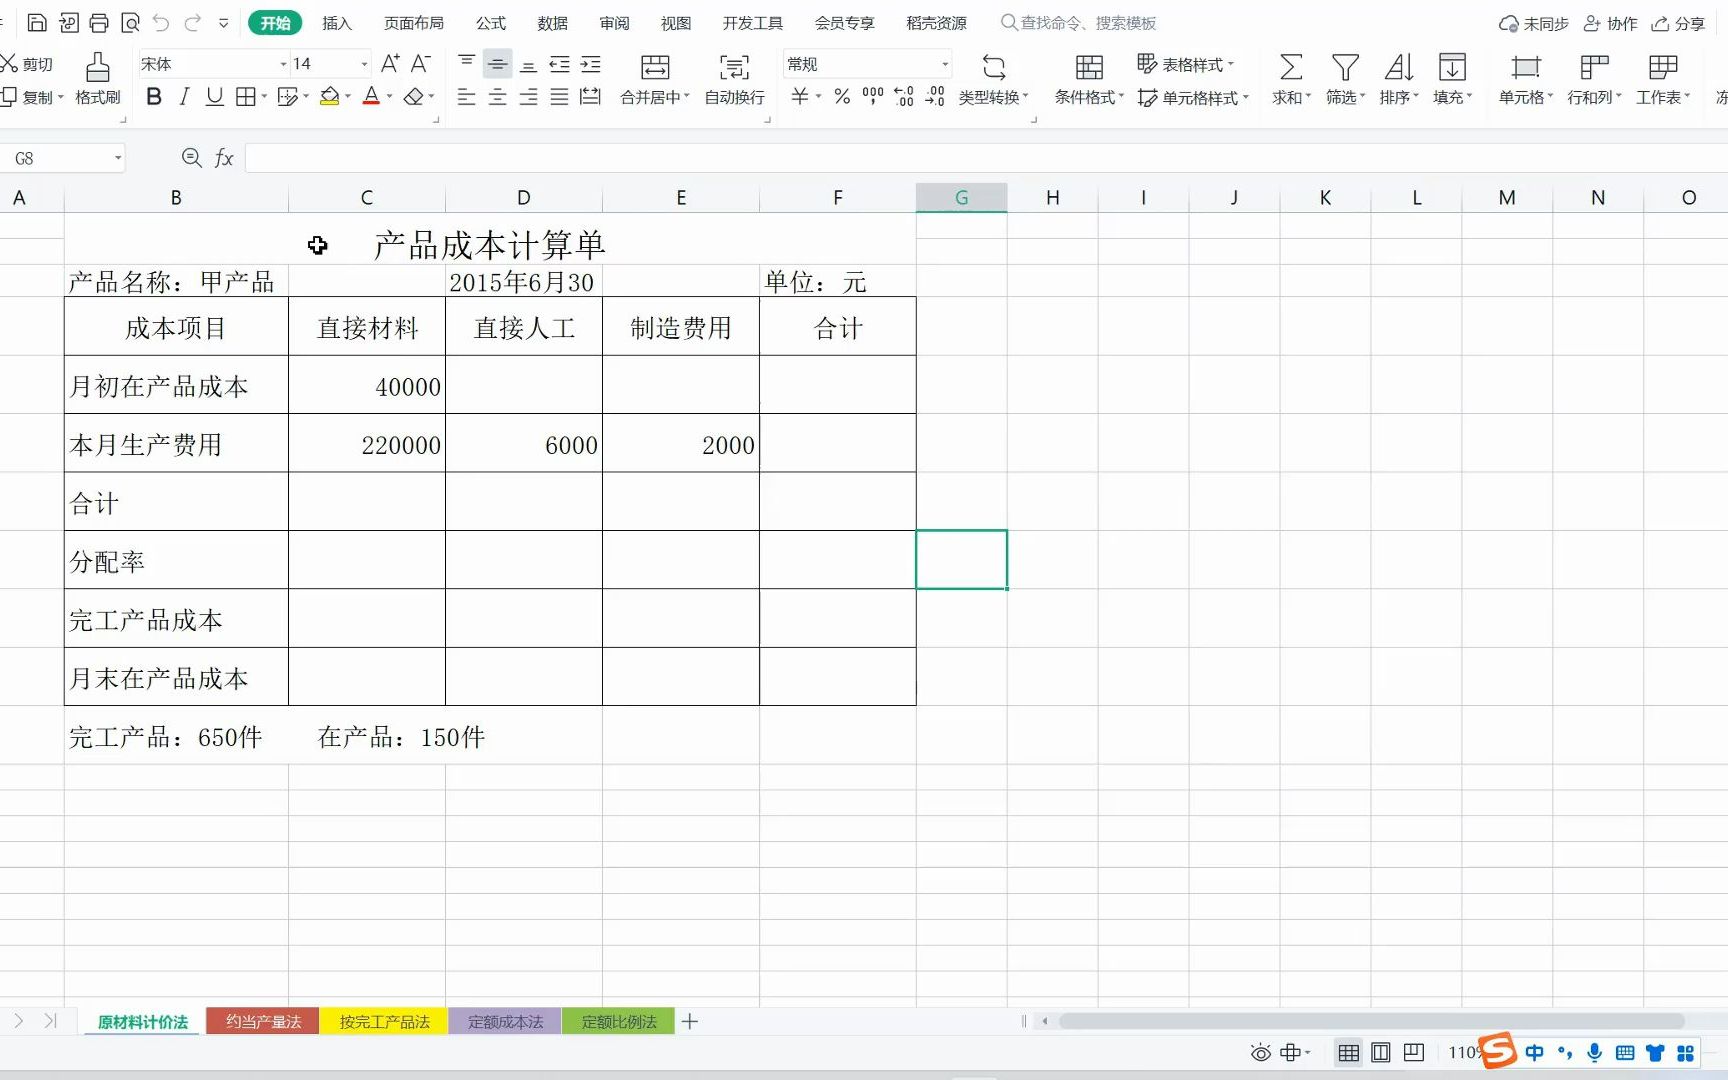Click the Conditional Formatting (条件格式) icon
This screenshot has height=1080, width=1728.
1089,67
